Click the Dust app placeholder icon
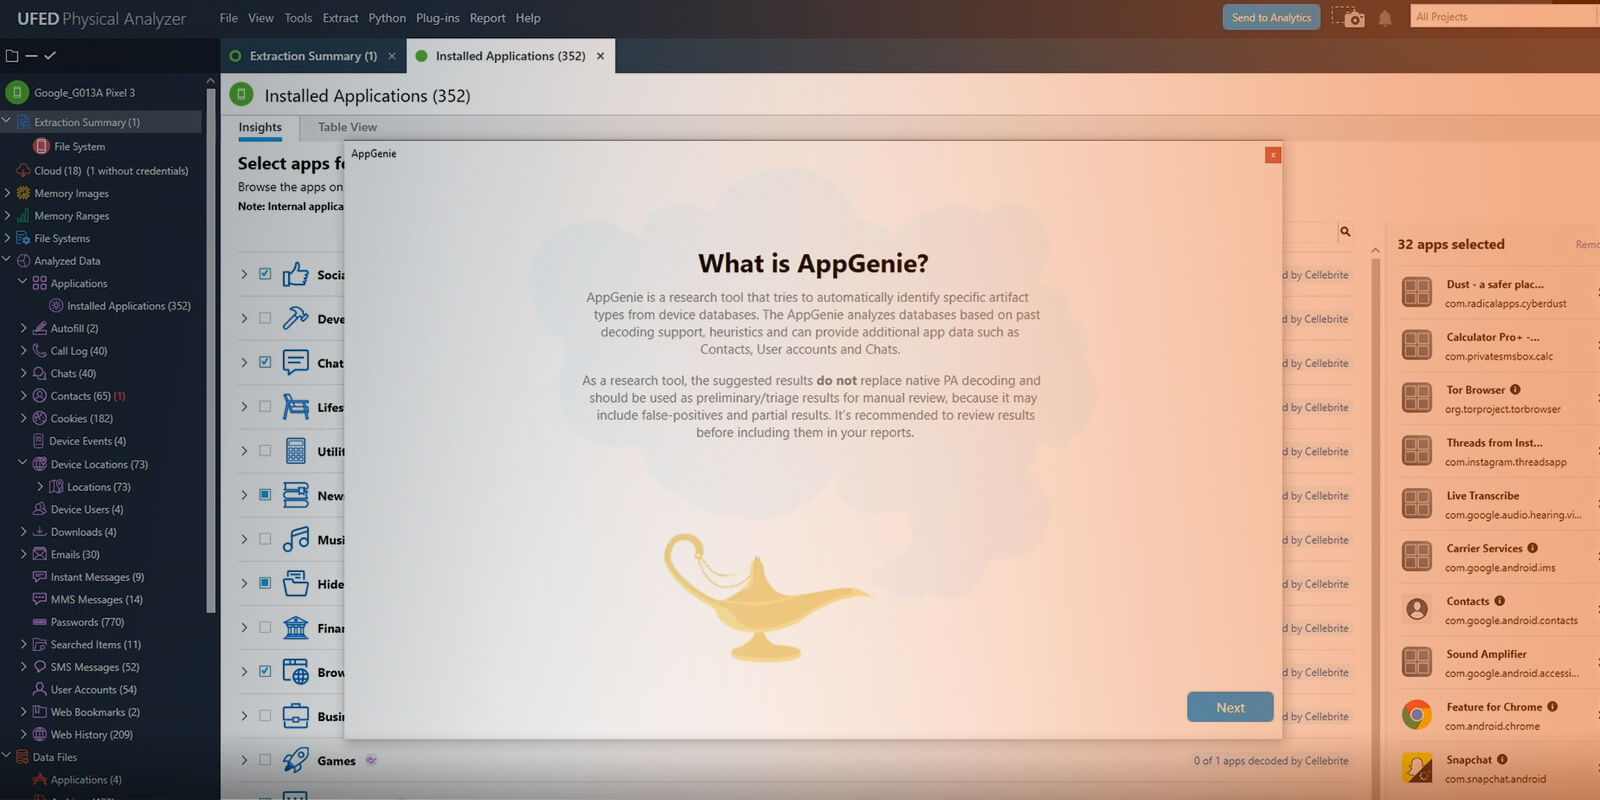The height and width of the screenshot is (800, 1600). tap(1416, 292)
